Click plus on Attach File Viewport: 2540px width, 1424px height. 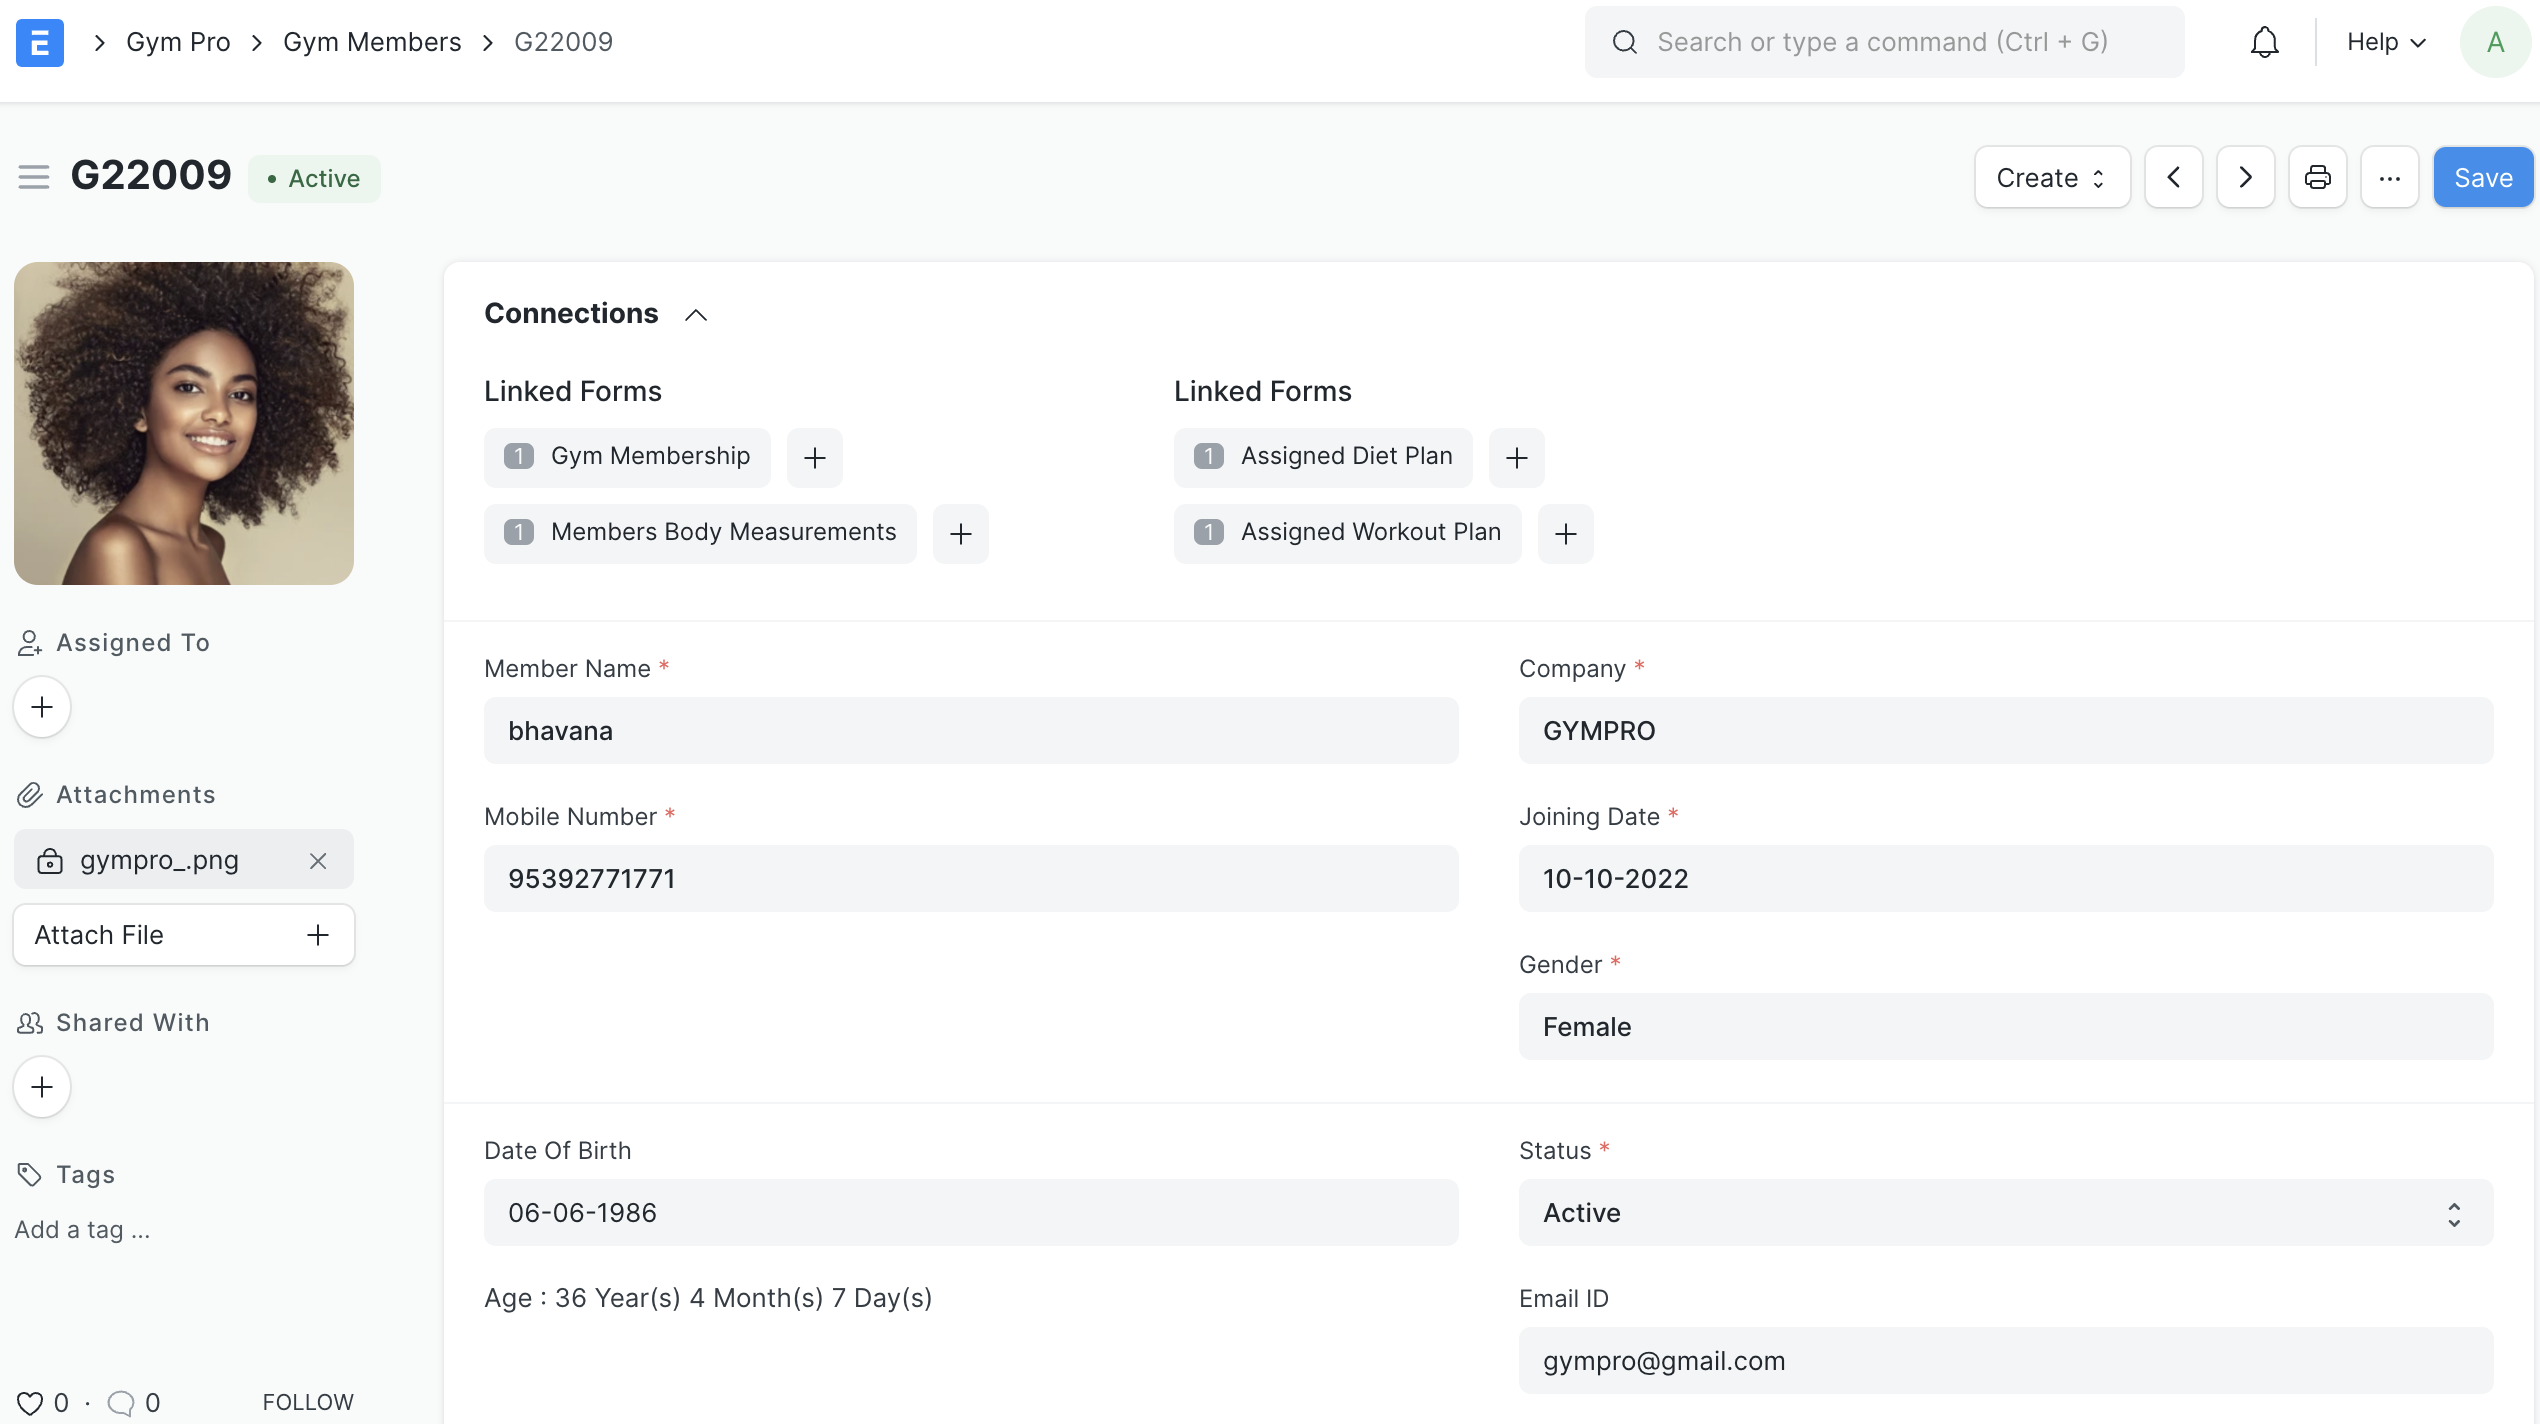[318, 935]
